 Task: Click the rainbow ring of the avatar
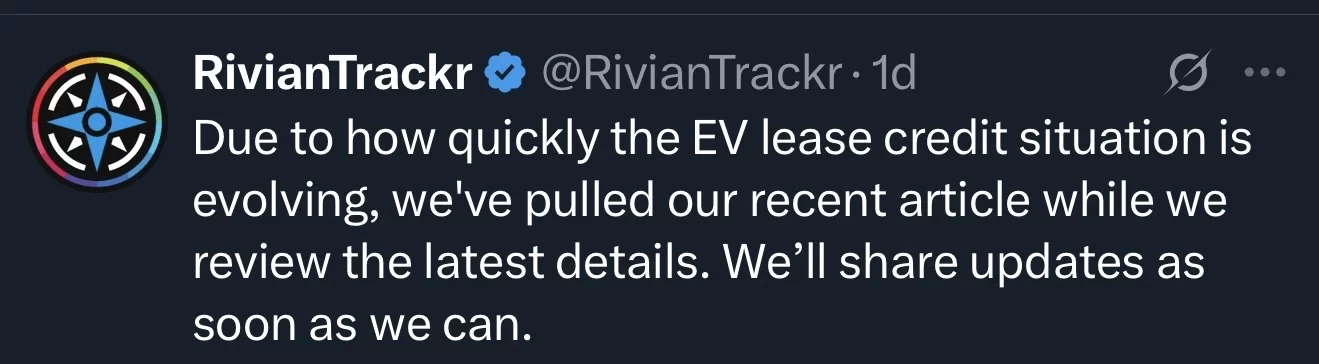[93, 64]
